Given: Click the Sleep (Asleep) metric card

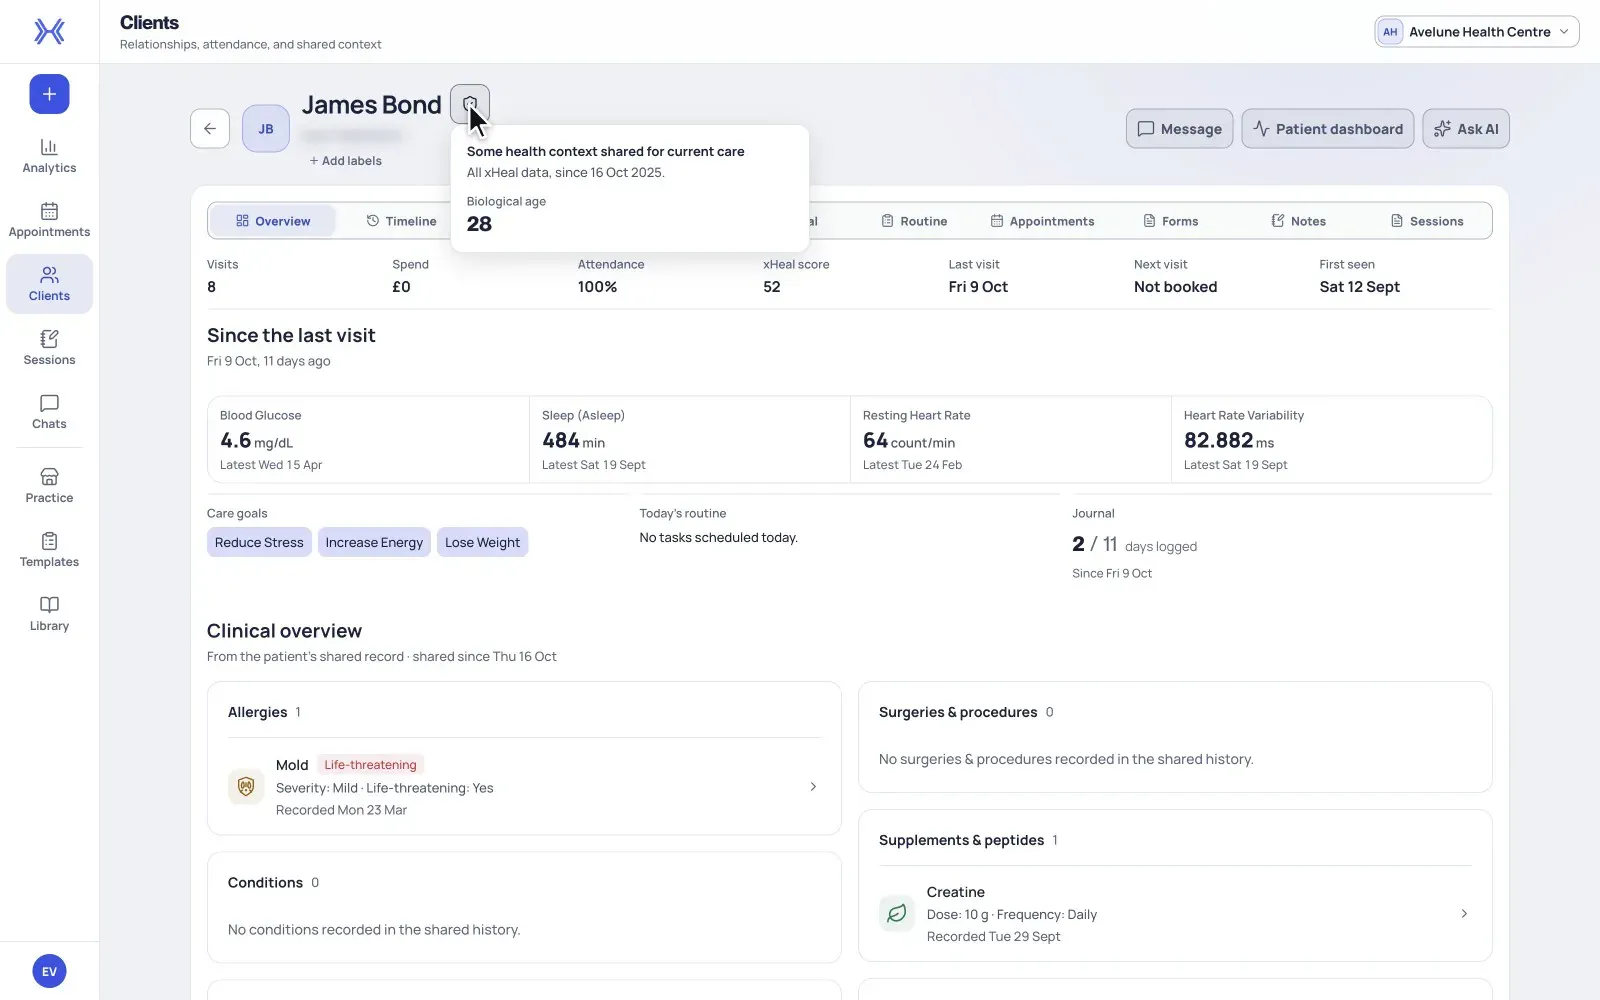Looking at the screenshot, I should (690, 440).
